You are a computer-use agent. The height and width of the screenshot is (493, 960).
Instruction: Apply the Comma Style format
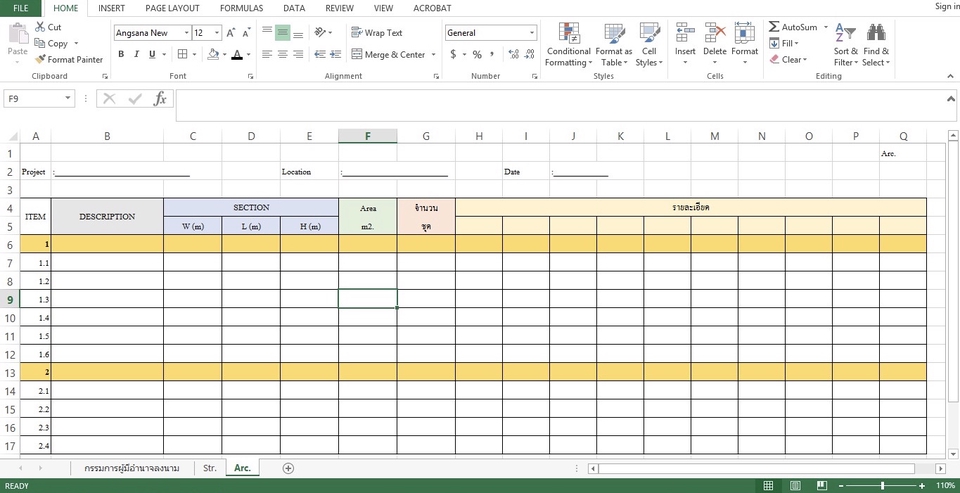[x=492, y=54]
